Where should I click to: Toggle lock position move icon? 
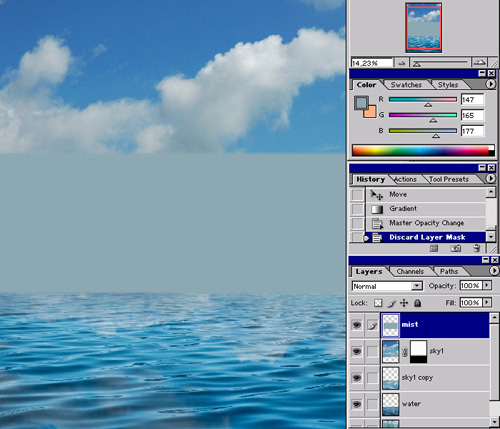pos(404,303)
